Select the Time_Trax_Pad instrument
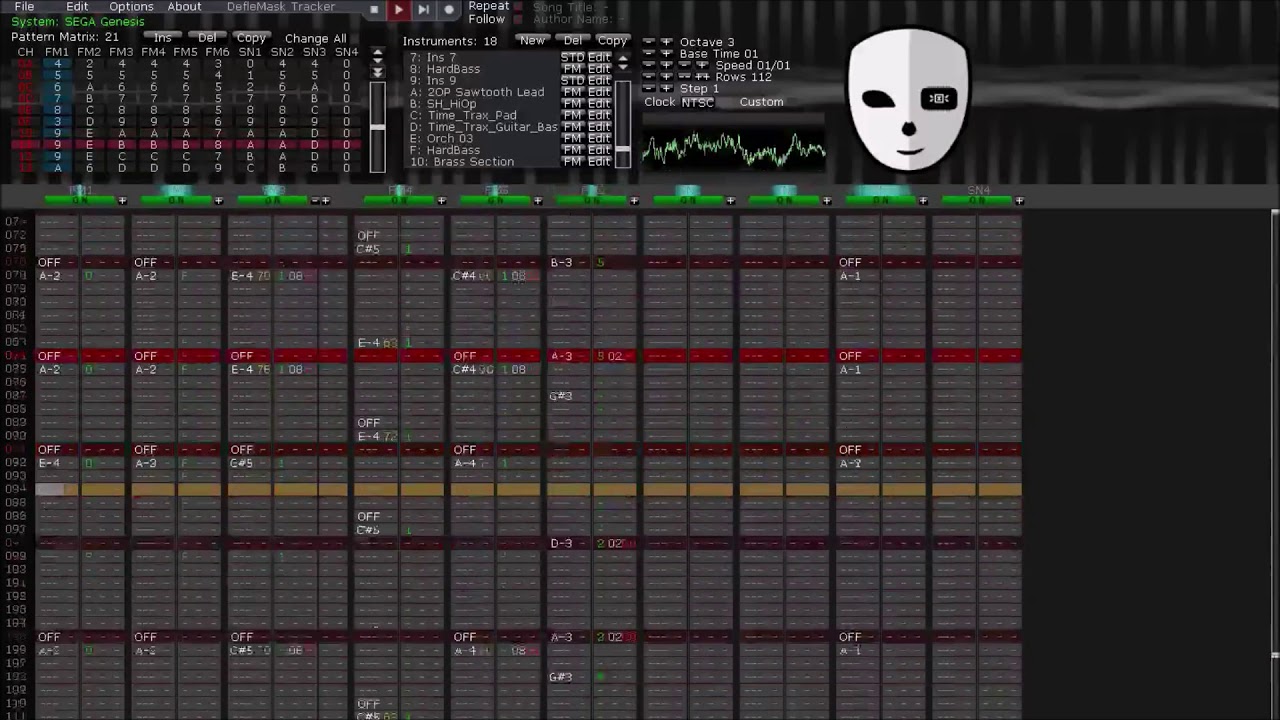 463,115
